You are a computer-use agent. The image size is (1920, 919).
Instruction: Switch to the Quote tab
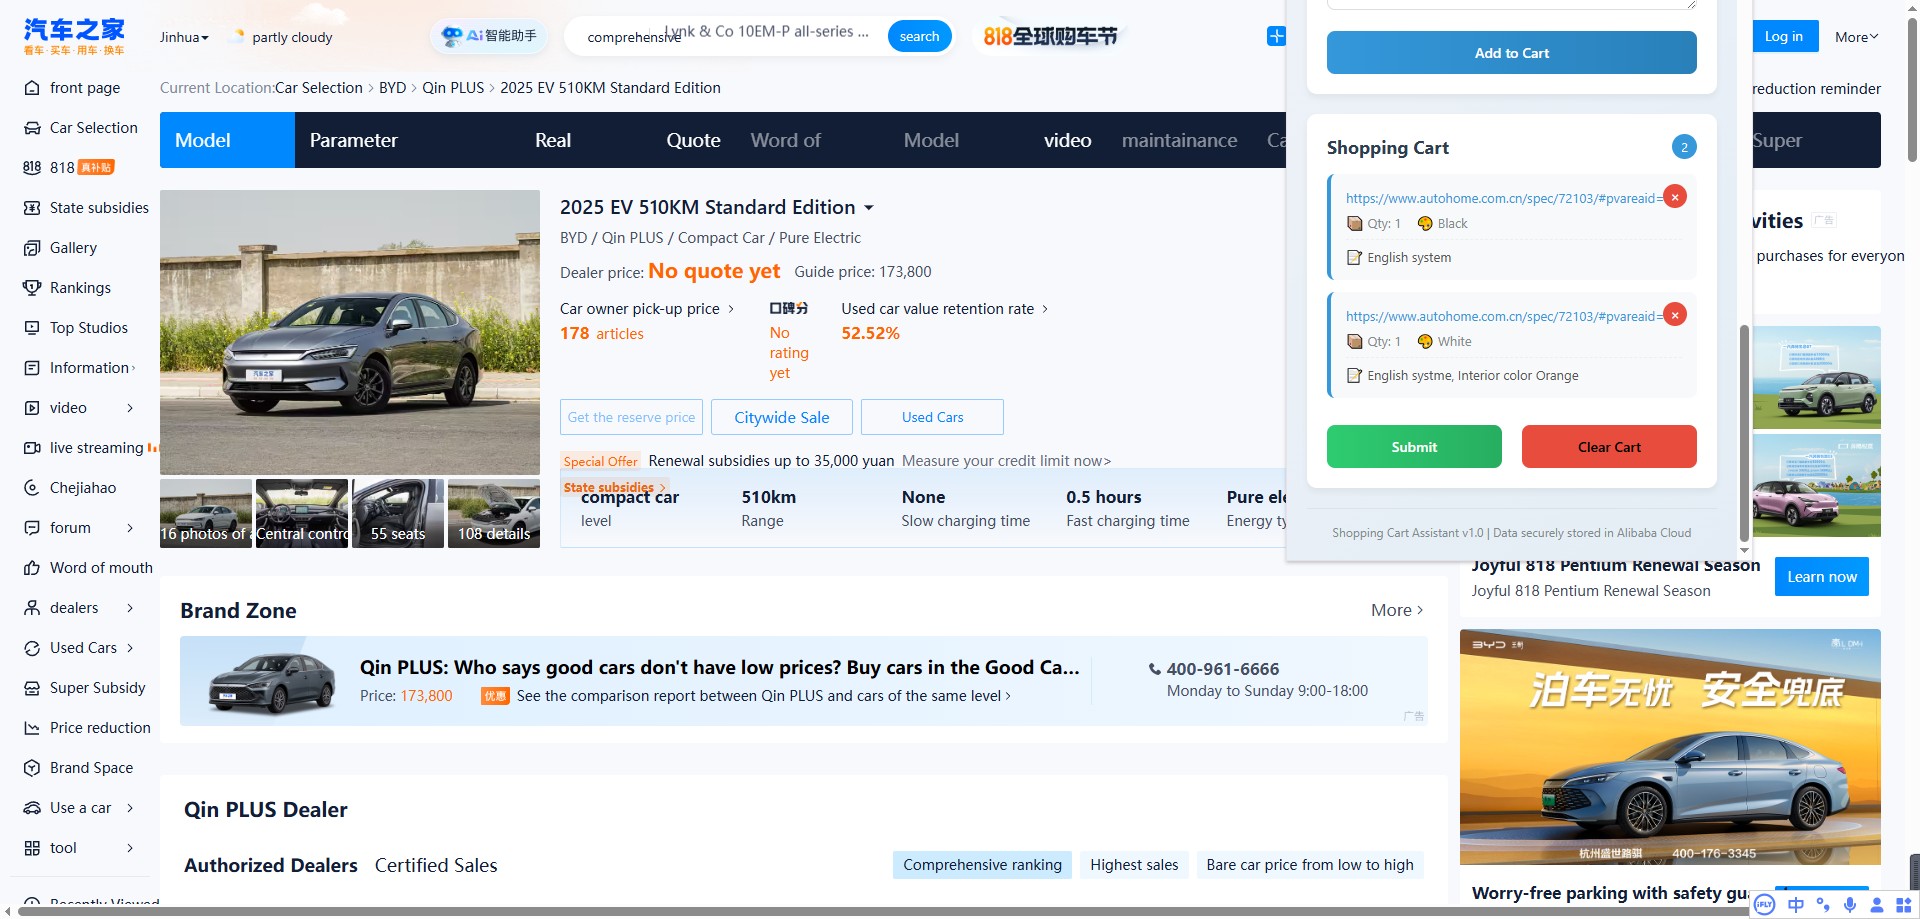(693, 140)
